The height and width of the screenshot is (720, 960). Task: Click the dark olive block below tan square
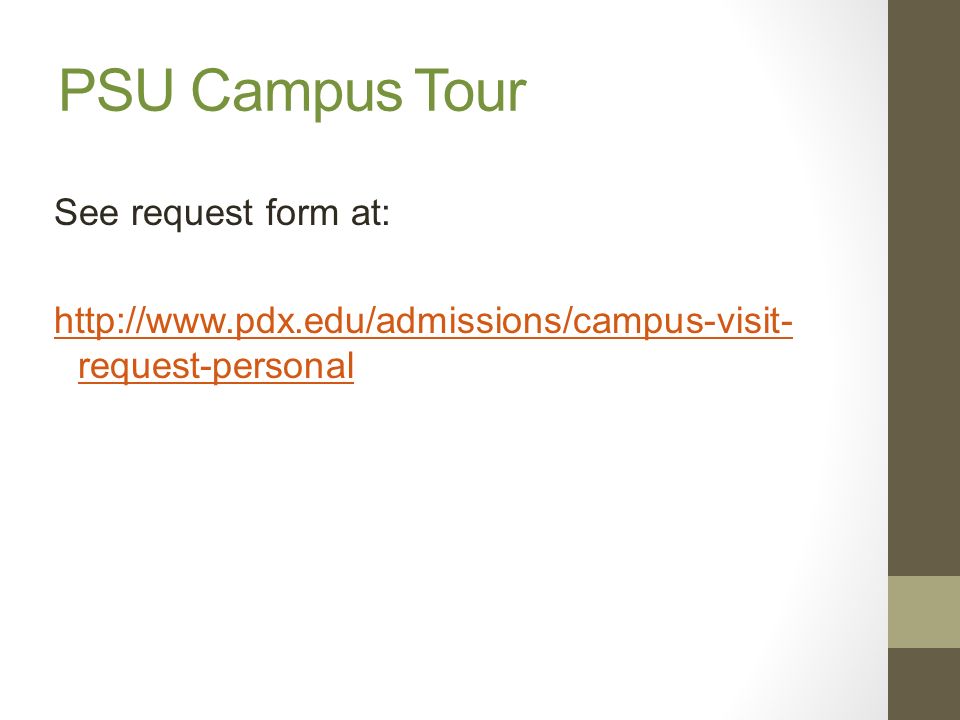[x=924, y=684]
